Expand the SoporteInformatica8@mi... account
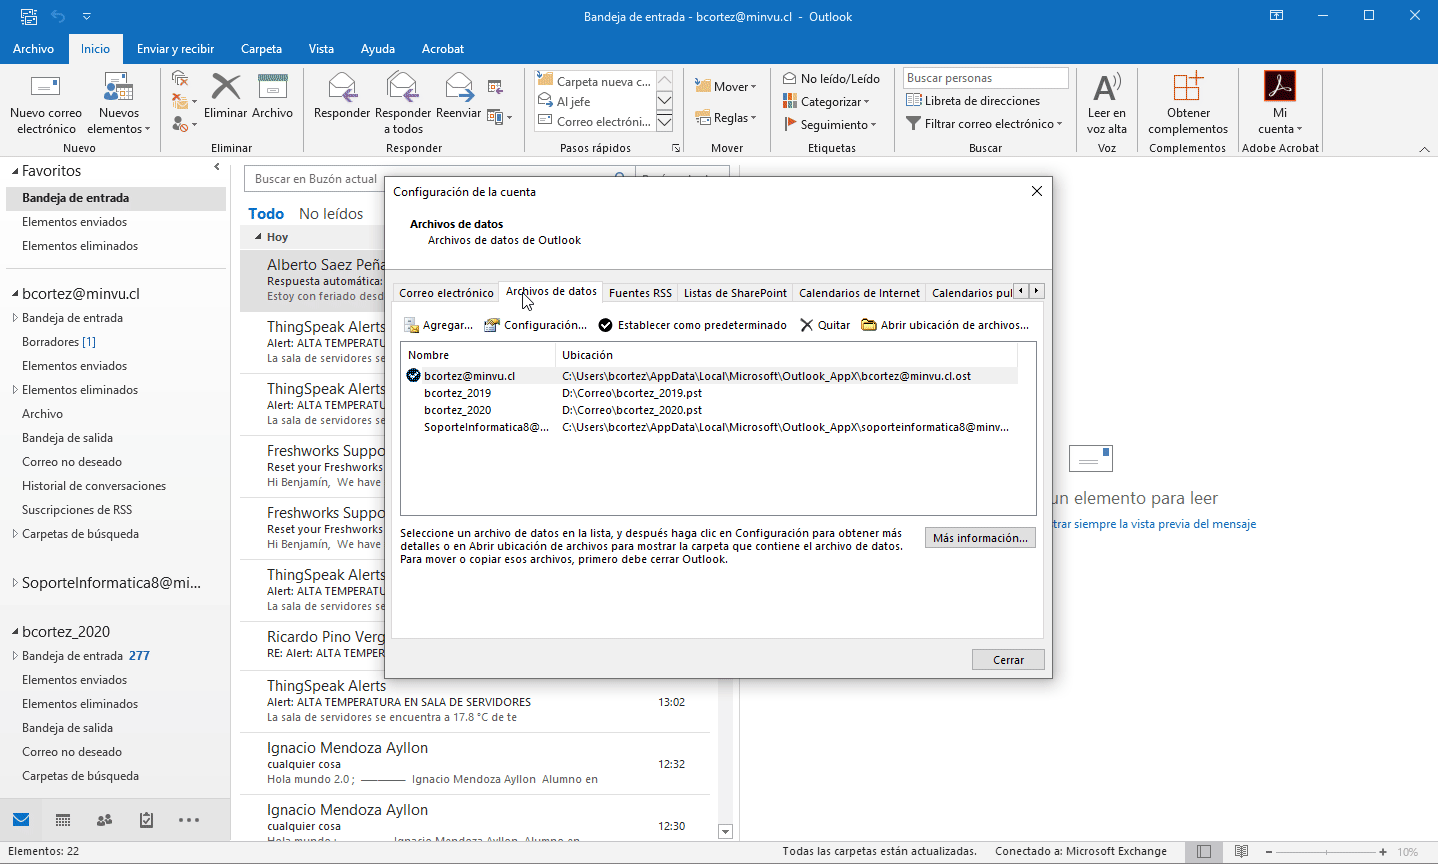 tap(15, 583)
